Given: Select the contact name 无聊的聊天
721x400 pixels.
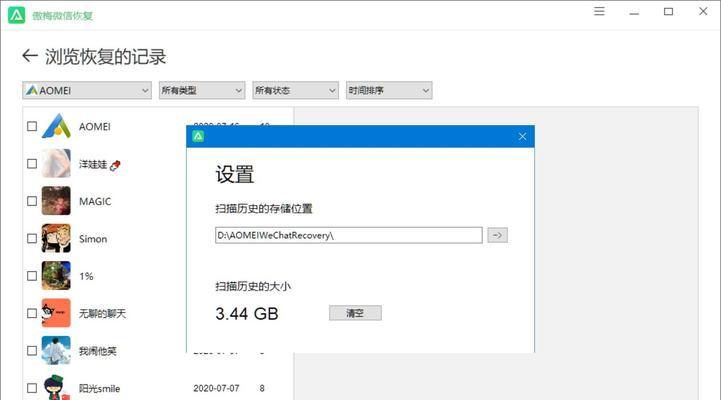Looking at the screenshot, I should [102, 314].
